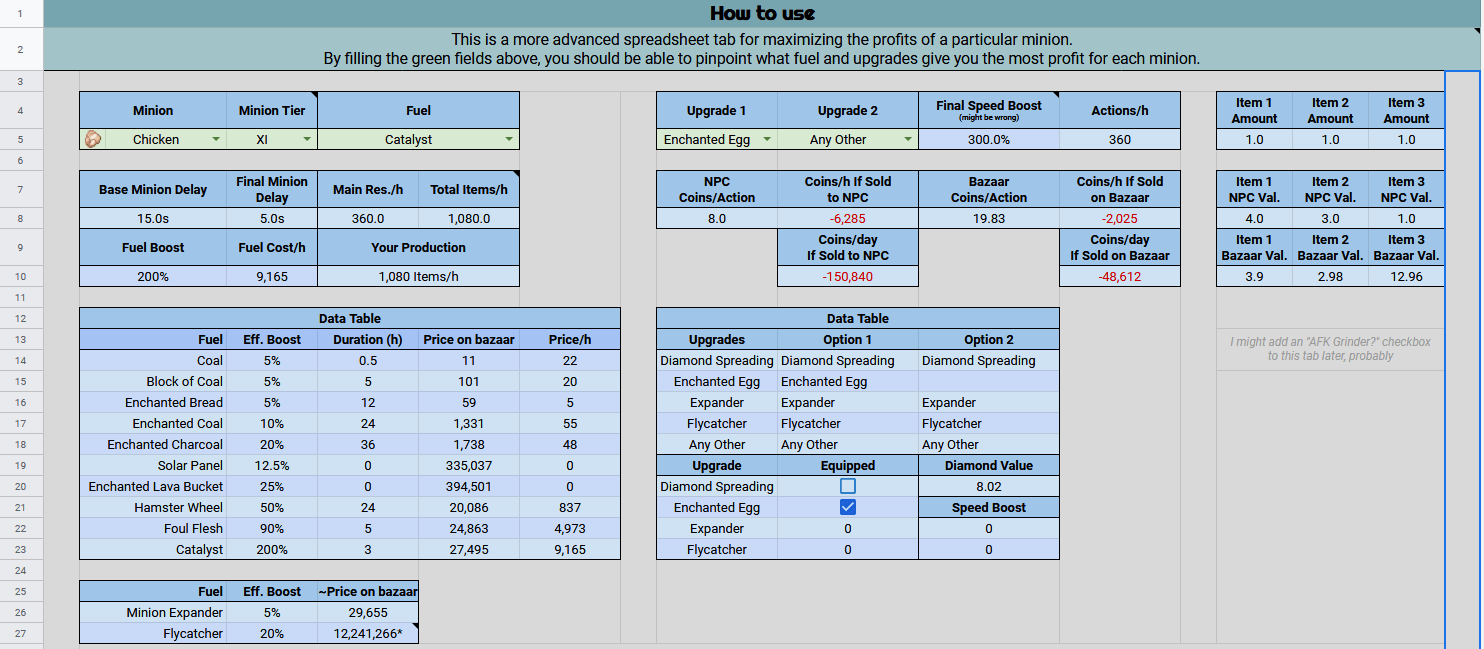This screenshot has height=649, width=1484.
Task: Enable the Diamond Spreading equipped checkbox
Action: point(848,486)
